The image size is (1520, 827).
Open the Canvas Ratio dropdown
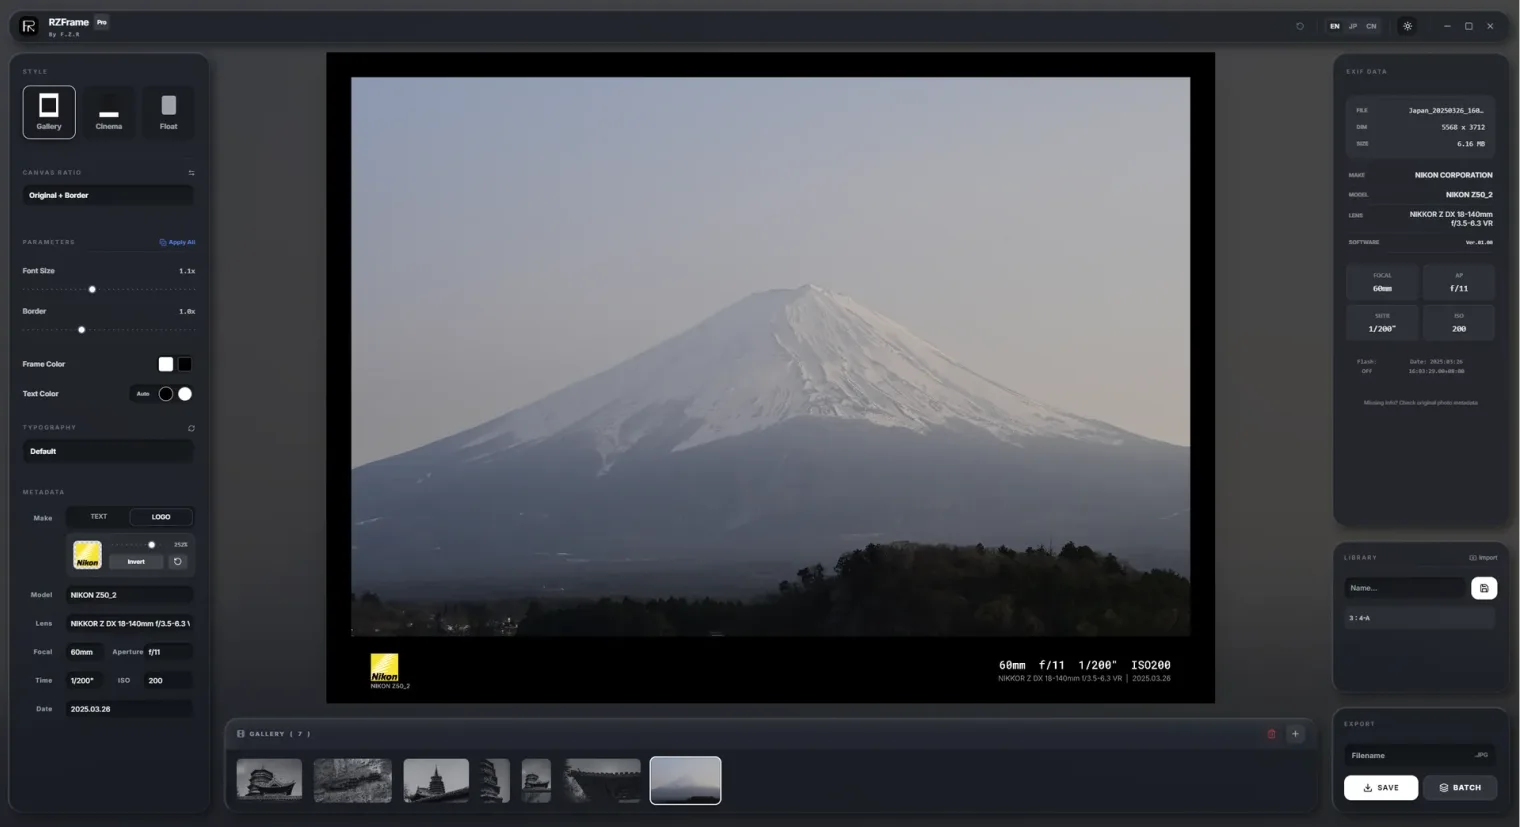tap(108, 195)
